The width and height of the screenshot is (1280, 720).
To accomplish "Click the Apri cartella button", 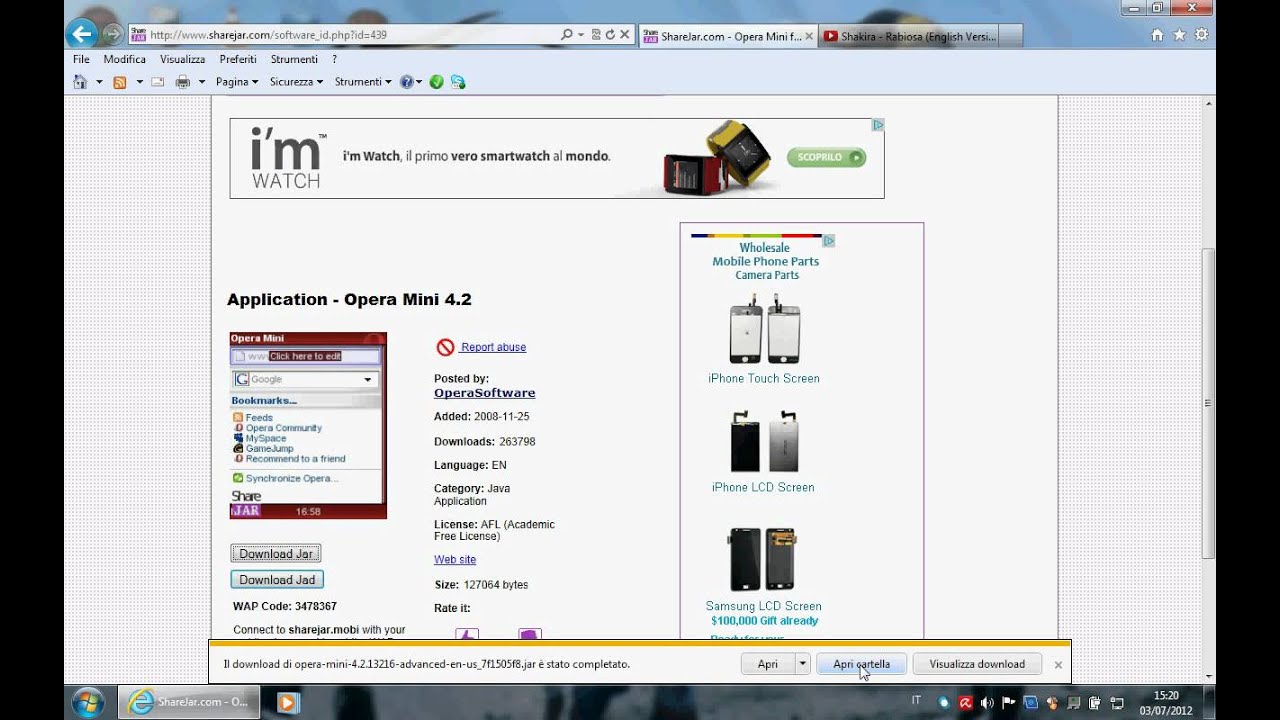I will pyautogui.click(x=861, y=664).
